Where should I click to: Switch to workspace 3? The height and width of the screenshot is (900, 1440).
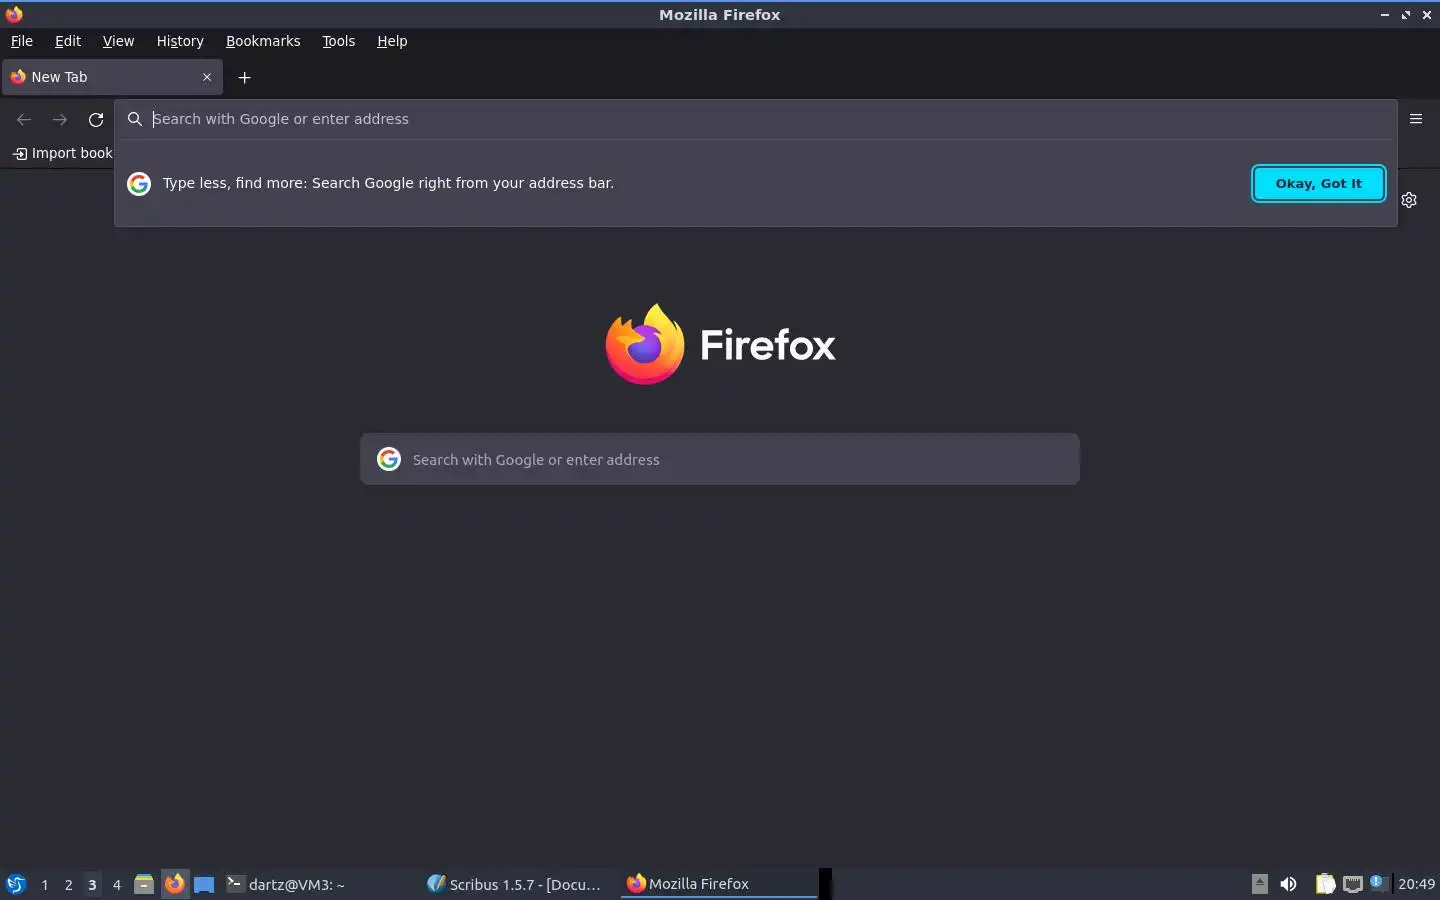click(92, 884)
